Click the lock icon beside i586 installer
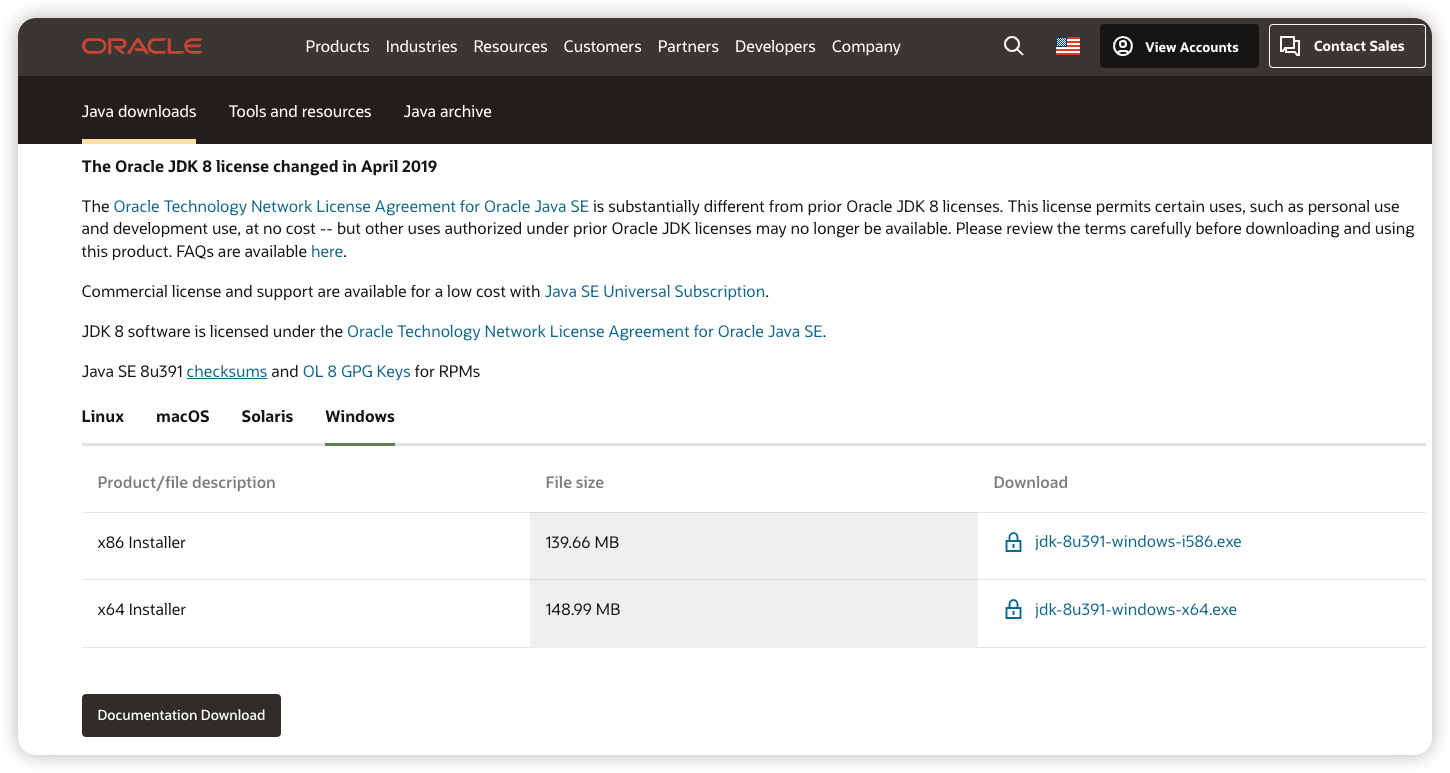 [x=1013, y=543]
